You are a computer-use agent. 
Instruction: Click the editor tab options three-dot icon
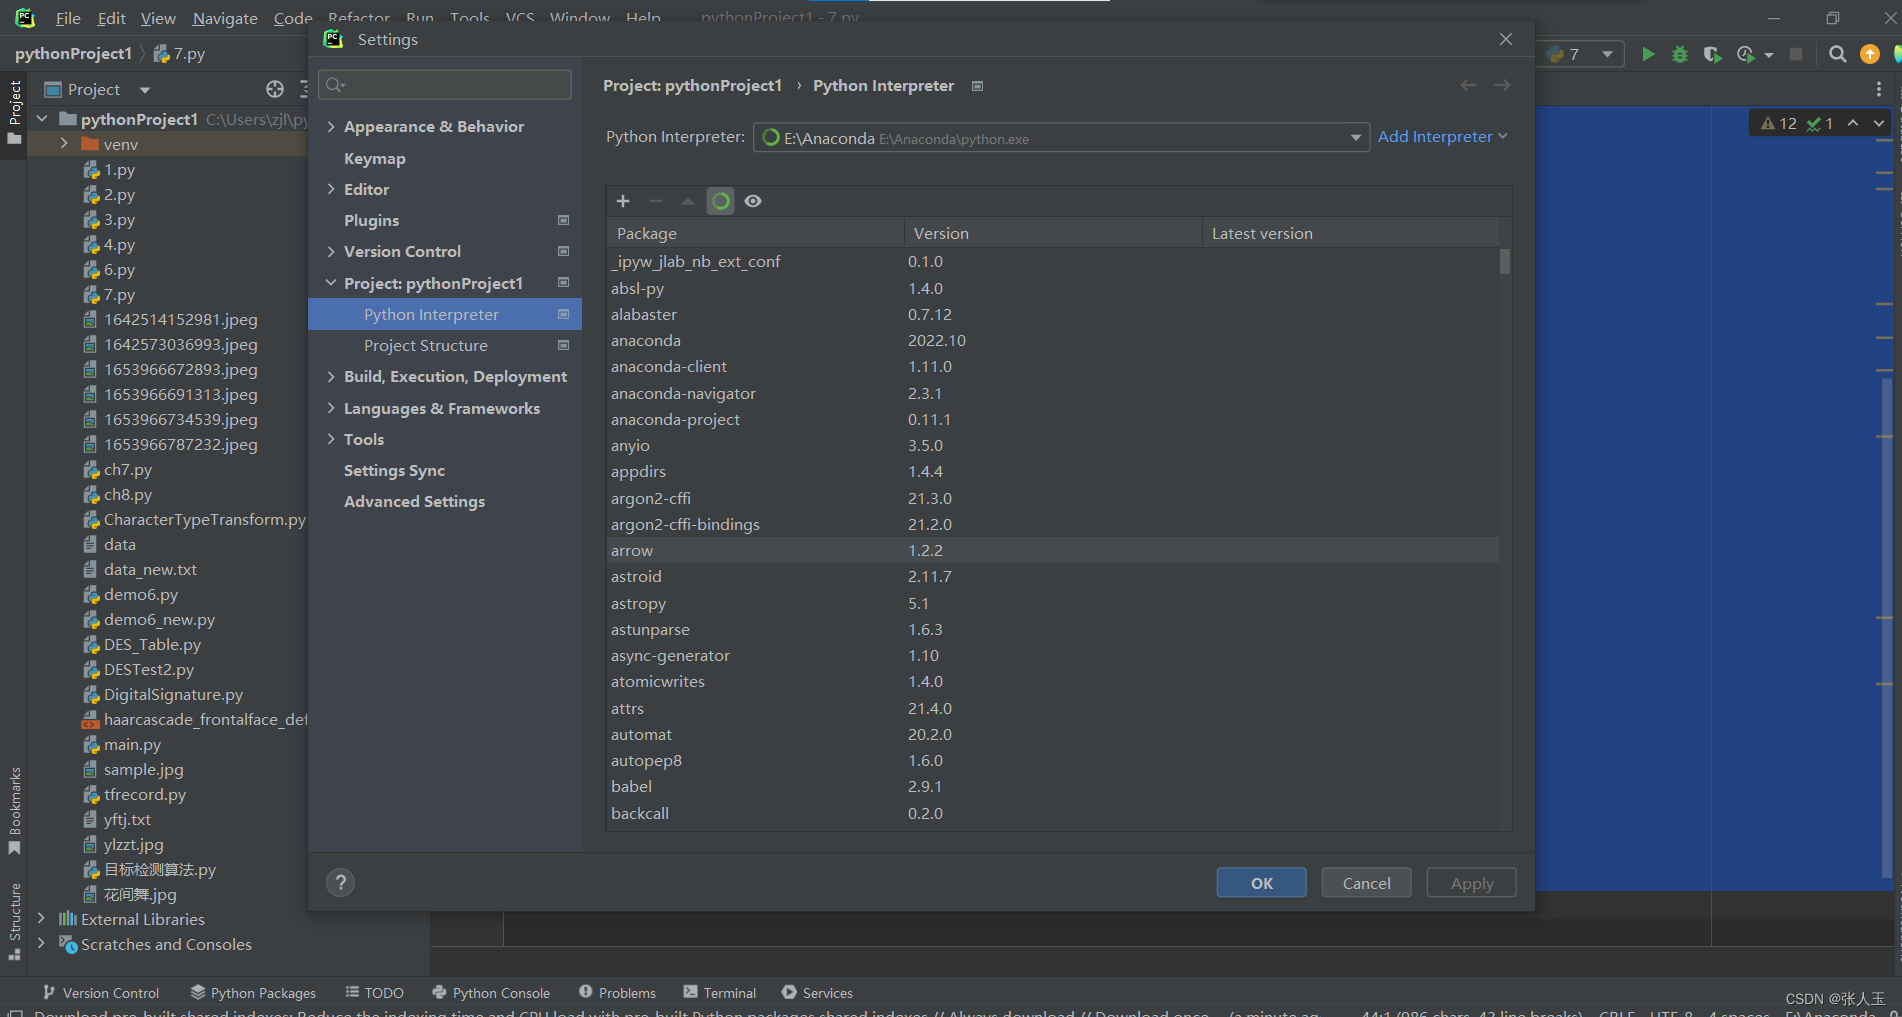point(1879,89)
